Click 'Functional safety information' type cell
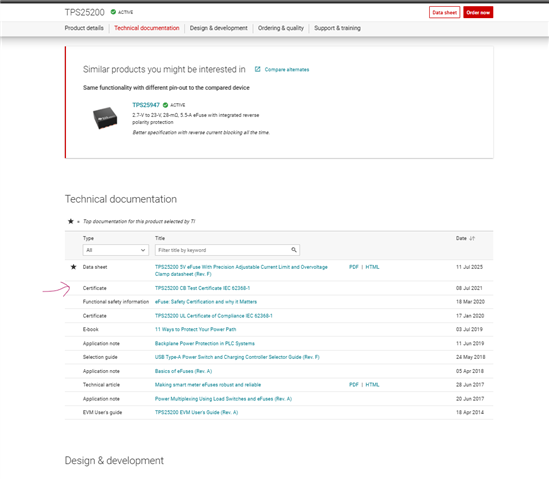Screen dimensions: 549x479 pos(116,302)
